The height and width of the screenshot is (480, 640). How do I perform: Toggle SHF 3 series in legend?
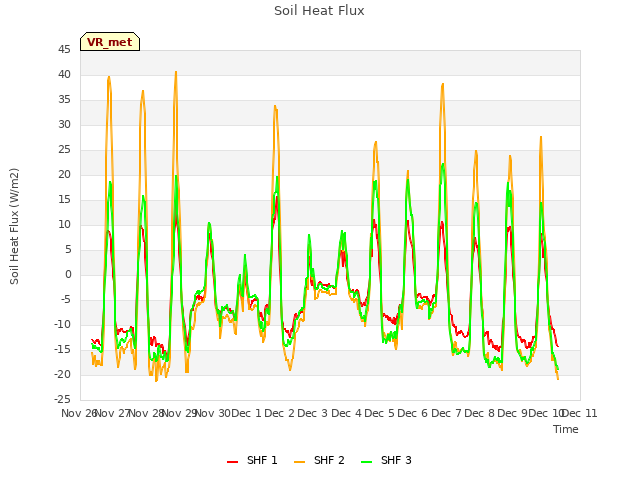coord(386,460)
